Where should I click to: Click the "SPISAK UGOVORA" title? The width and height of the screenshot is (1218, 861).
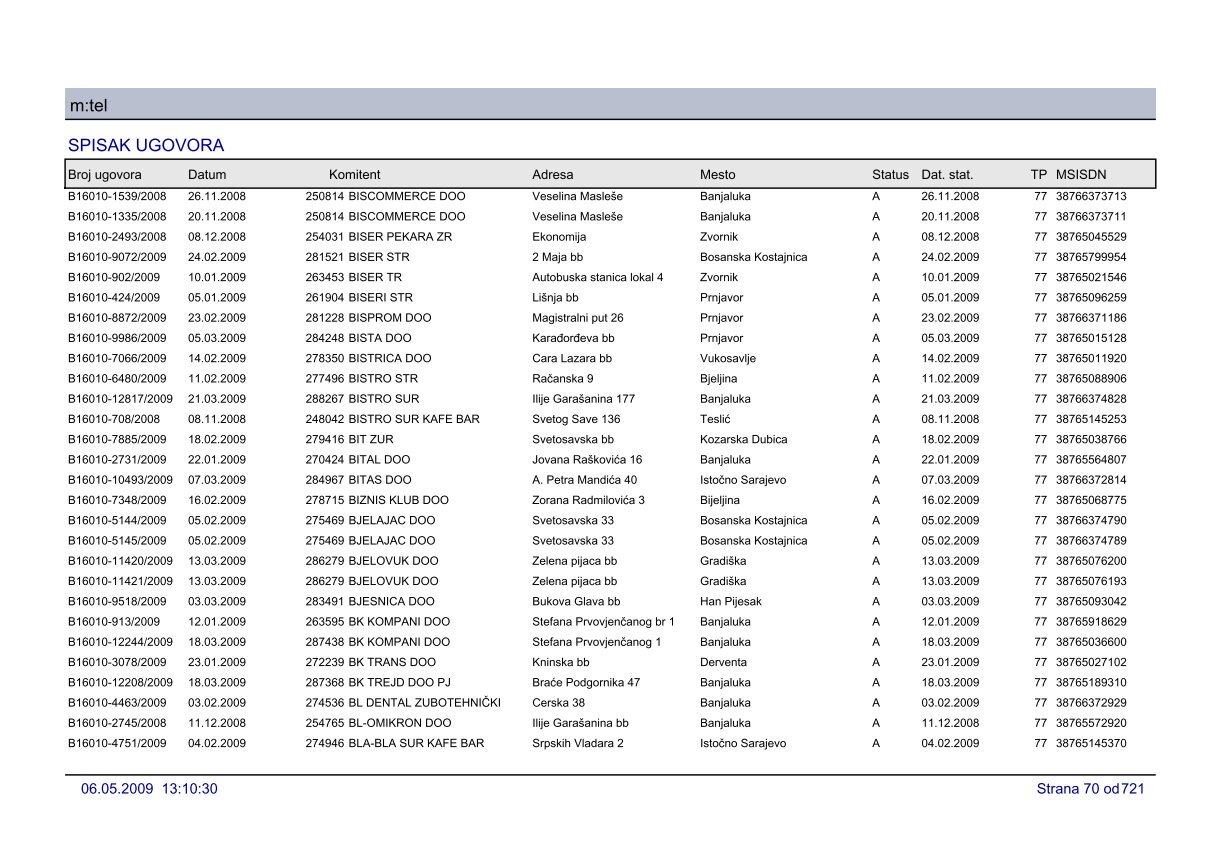[x=146, y=146]
